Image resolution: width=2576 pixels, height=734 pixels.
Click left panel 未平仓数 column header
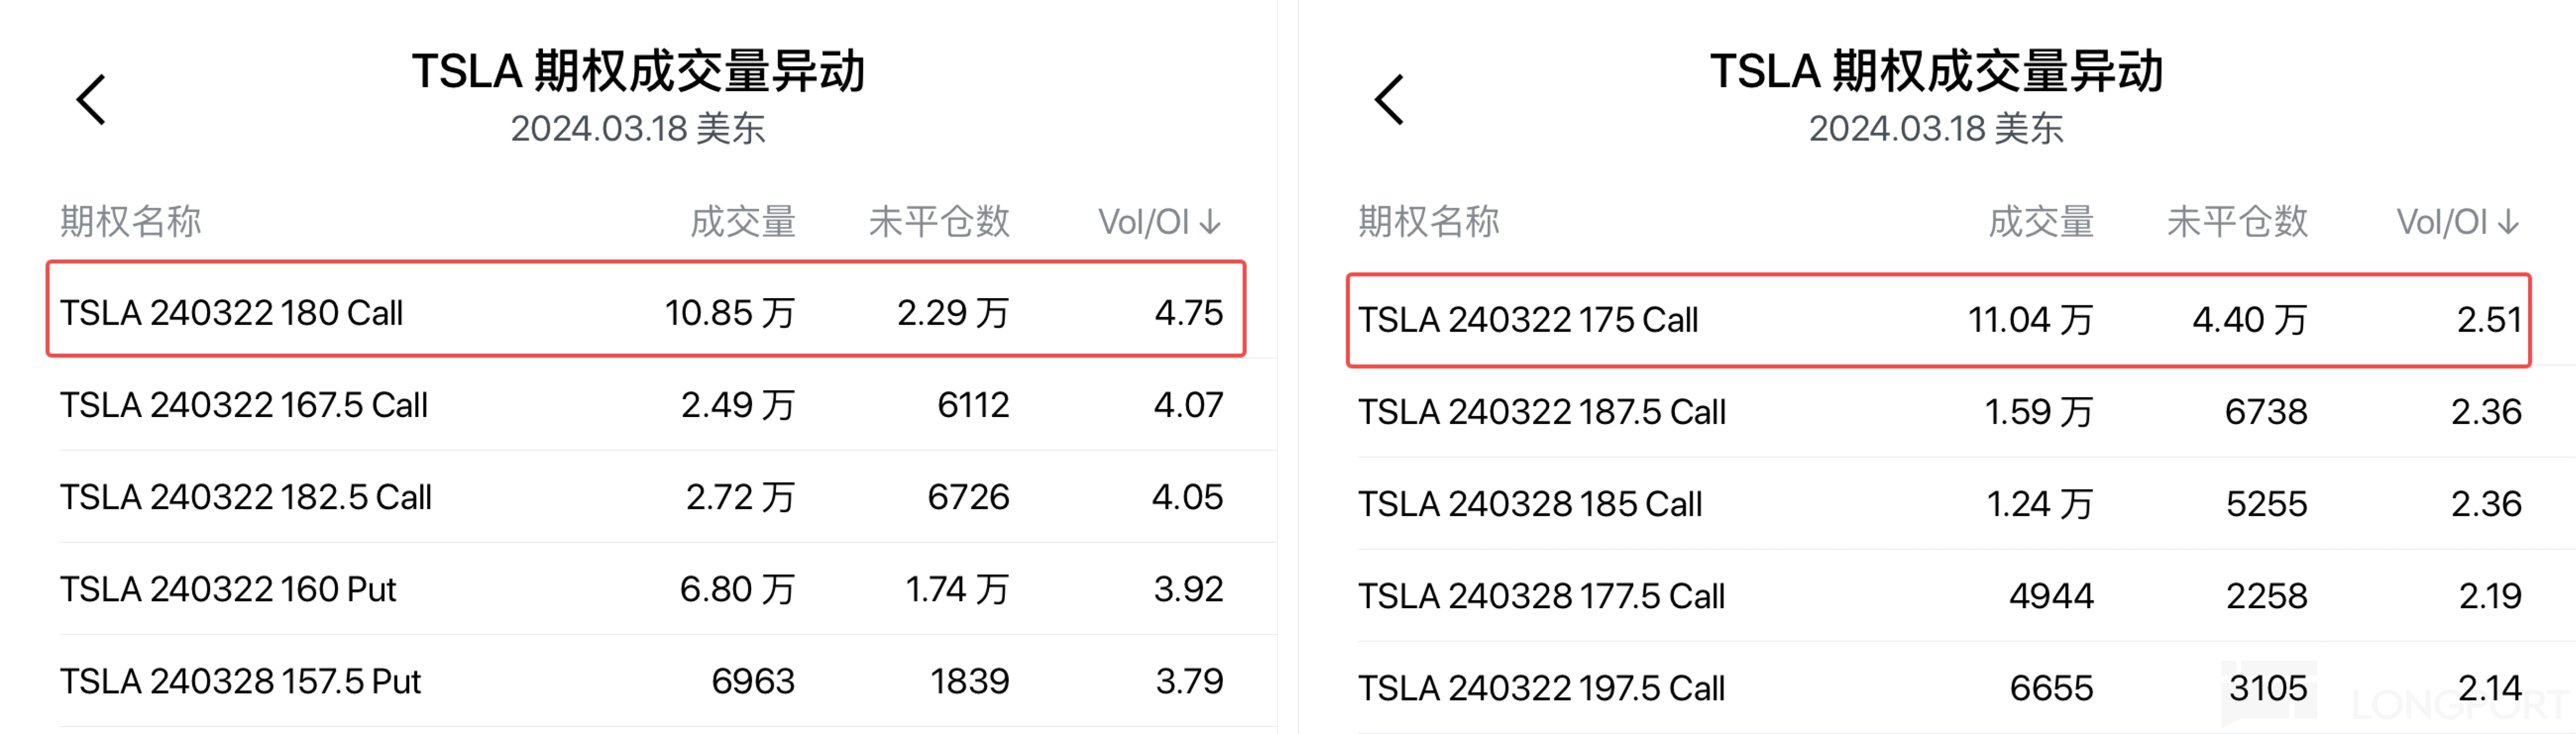click(939, 222)
